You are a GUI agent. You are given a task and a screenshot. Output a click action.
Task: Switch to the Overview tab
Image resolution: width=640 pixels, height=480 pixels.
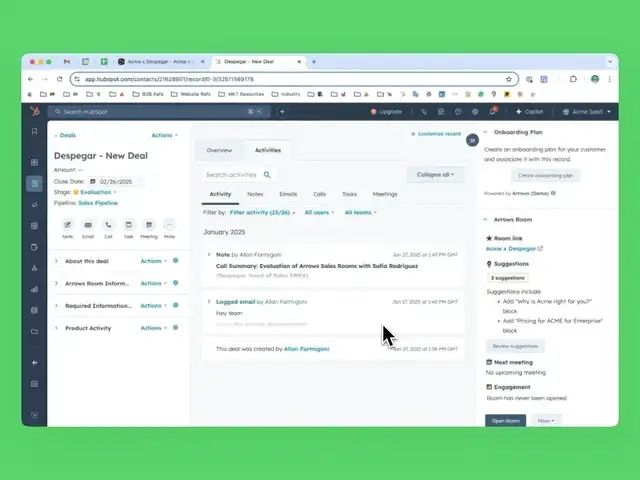(x=219, y=150)
